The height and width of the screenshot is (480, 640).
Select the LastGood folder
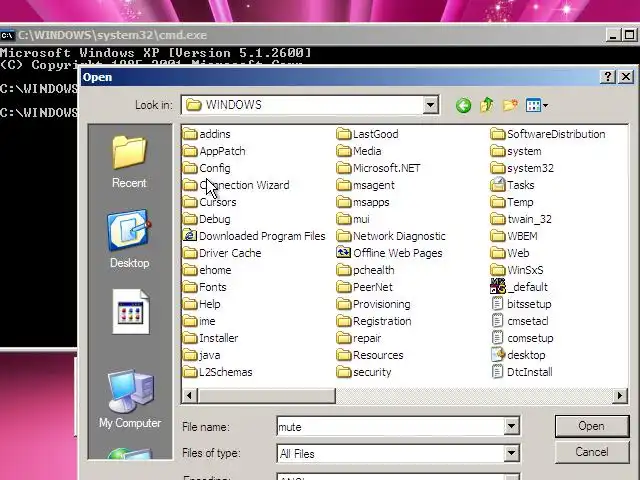tap(368, 134)
